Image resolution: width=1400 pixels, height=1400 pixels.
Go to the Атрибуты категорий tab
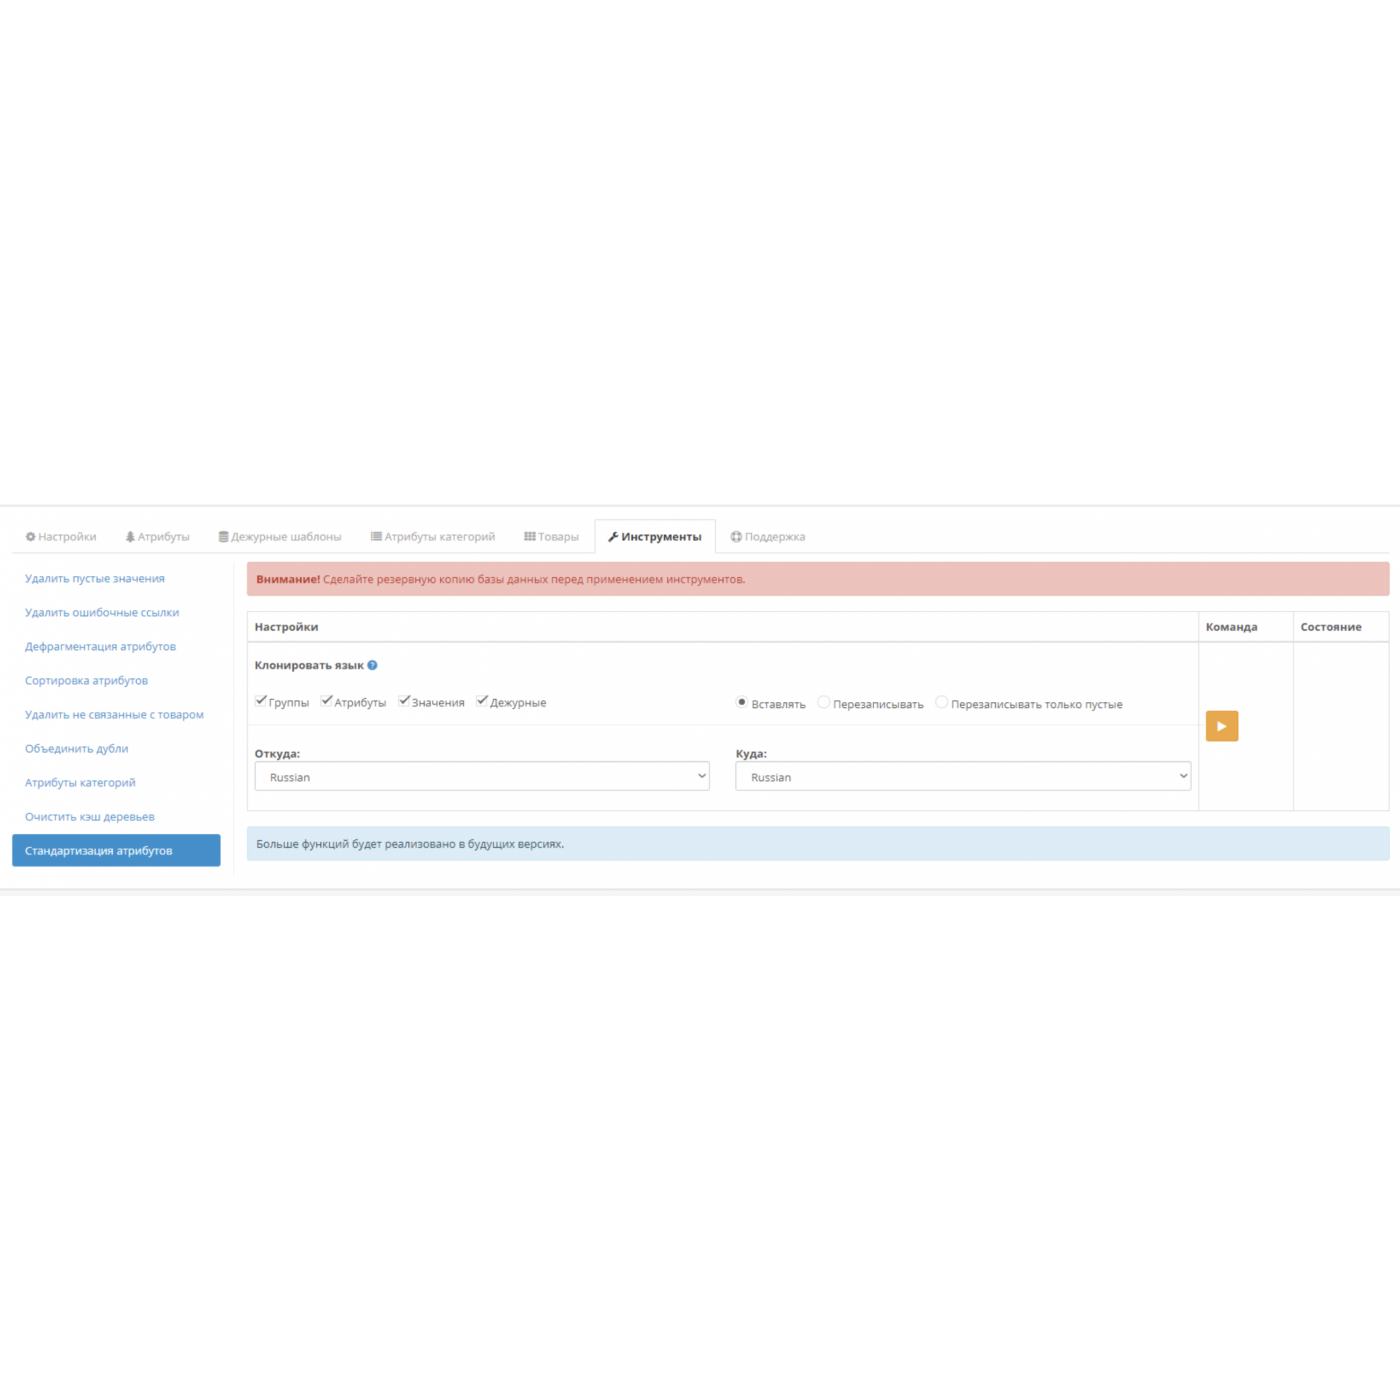[433, 537]
